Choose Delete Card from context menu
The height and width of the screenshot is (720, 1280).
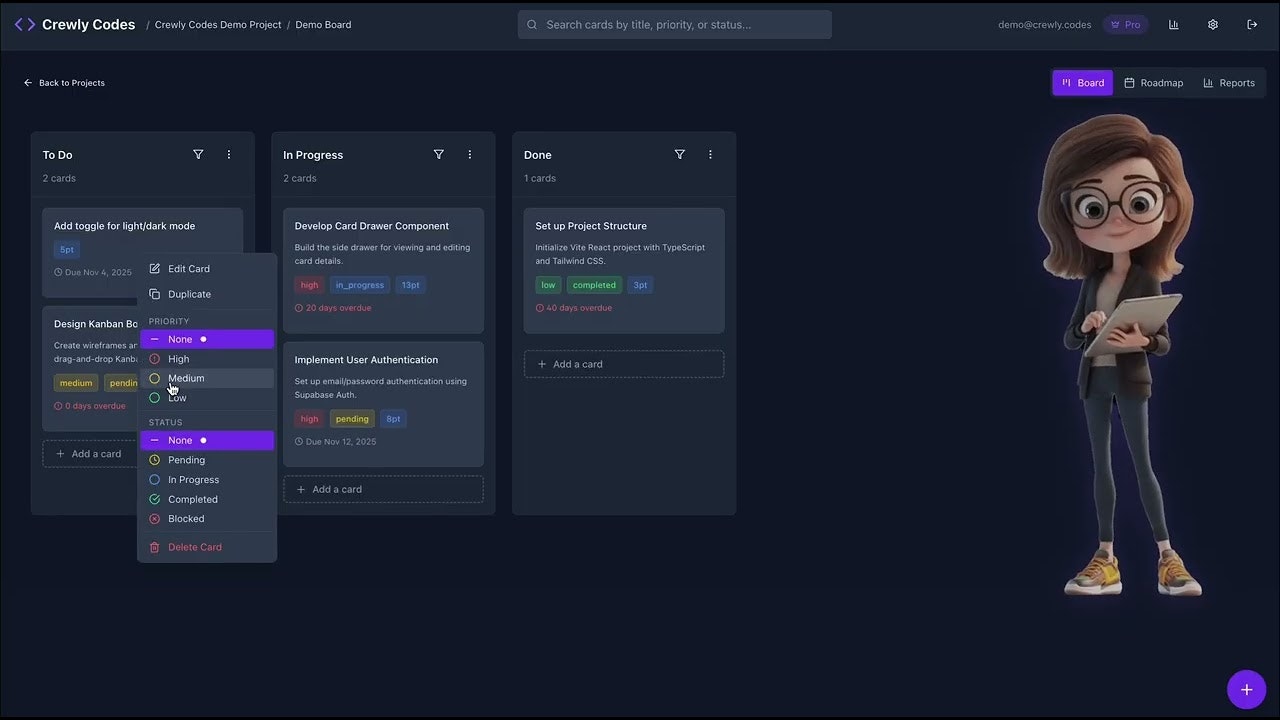pyautogui.click(x=207, y=547)
